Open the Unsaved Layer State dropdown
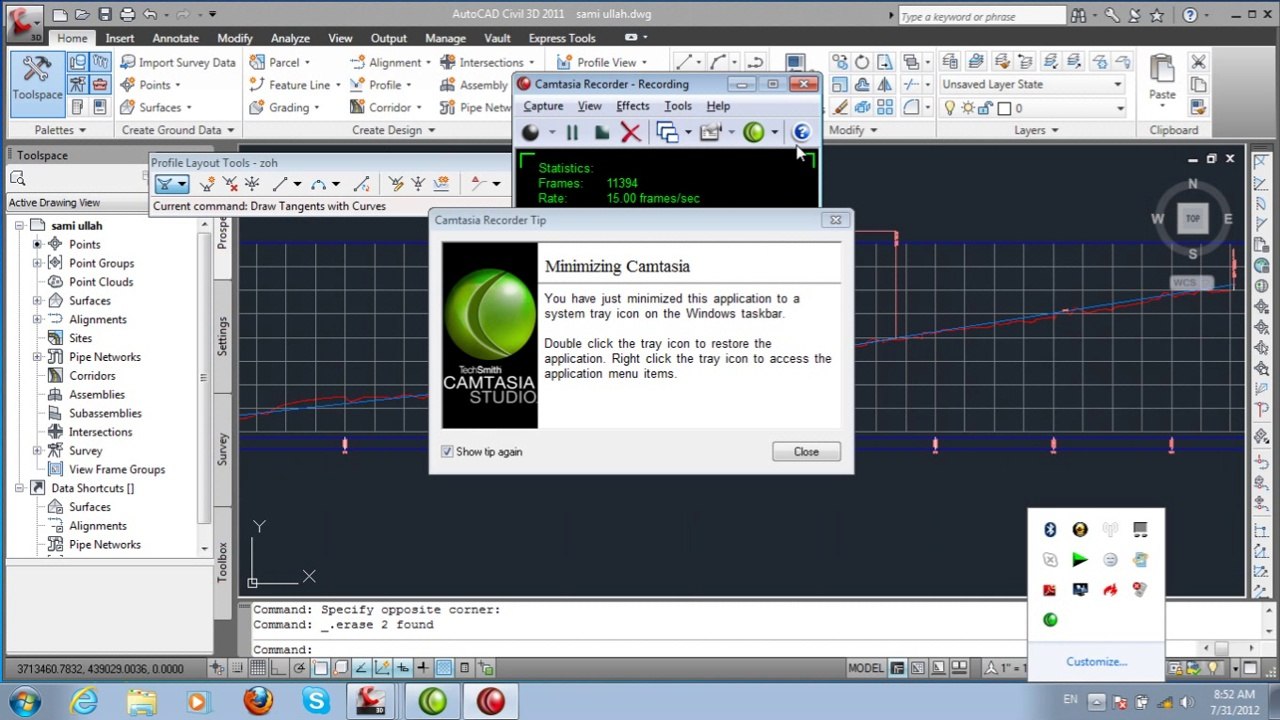 click(x=1117, y=85)
